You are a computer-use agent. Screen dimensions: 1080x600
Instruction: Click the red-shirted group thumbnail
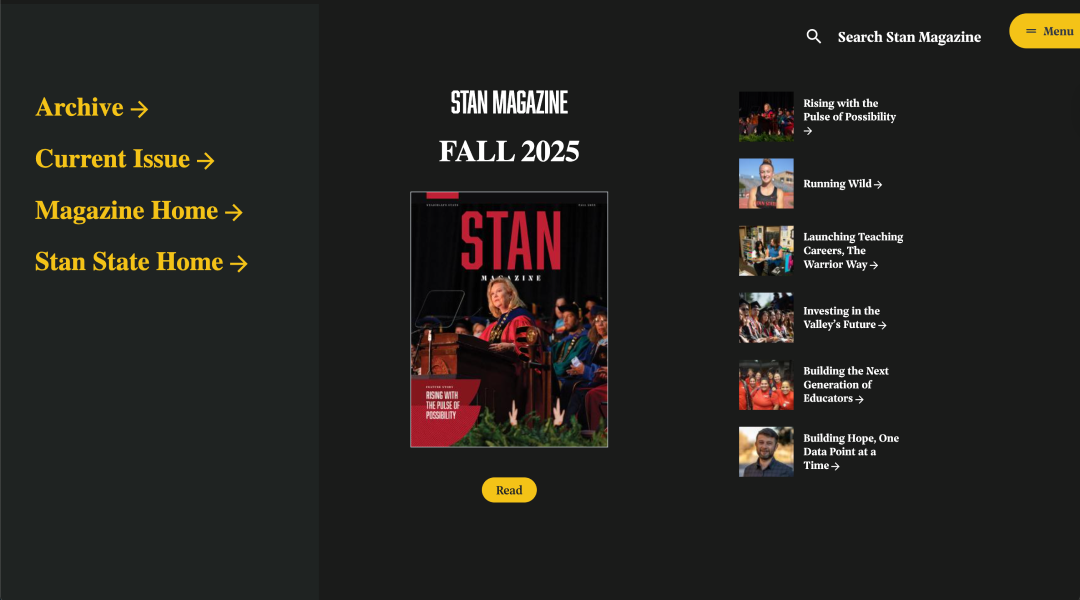point(766,385)
